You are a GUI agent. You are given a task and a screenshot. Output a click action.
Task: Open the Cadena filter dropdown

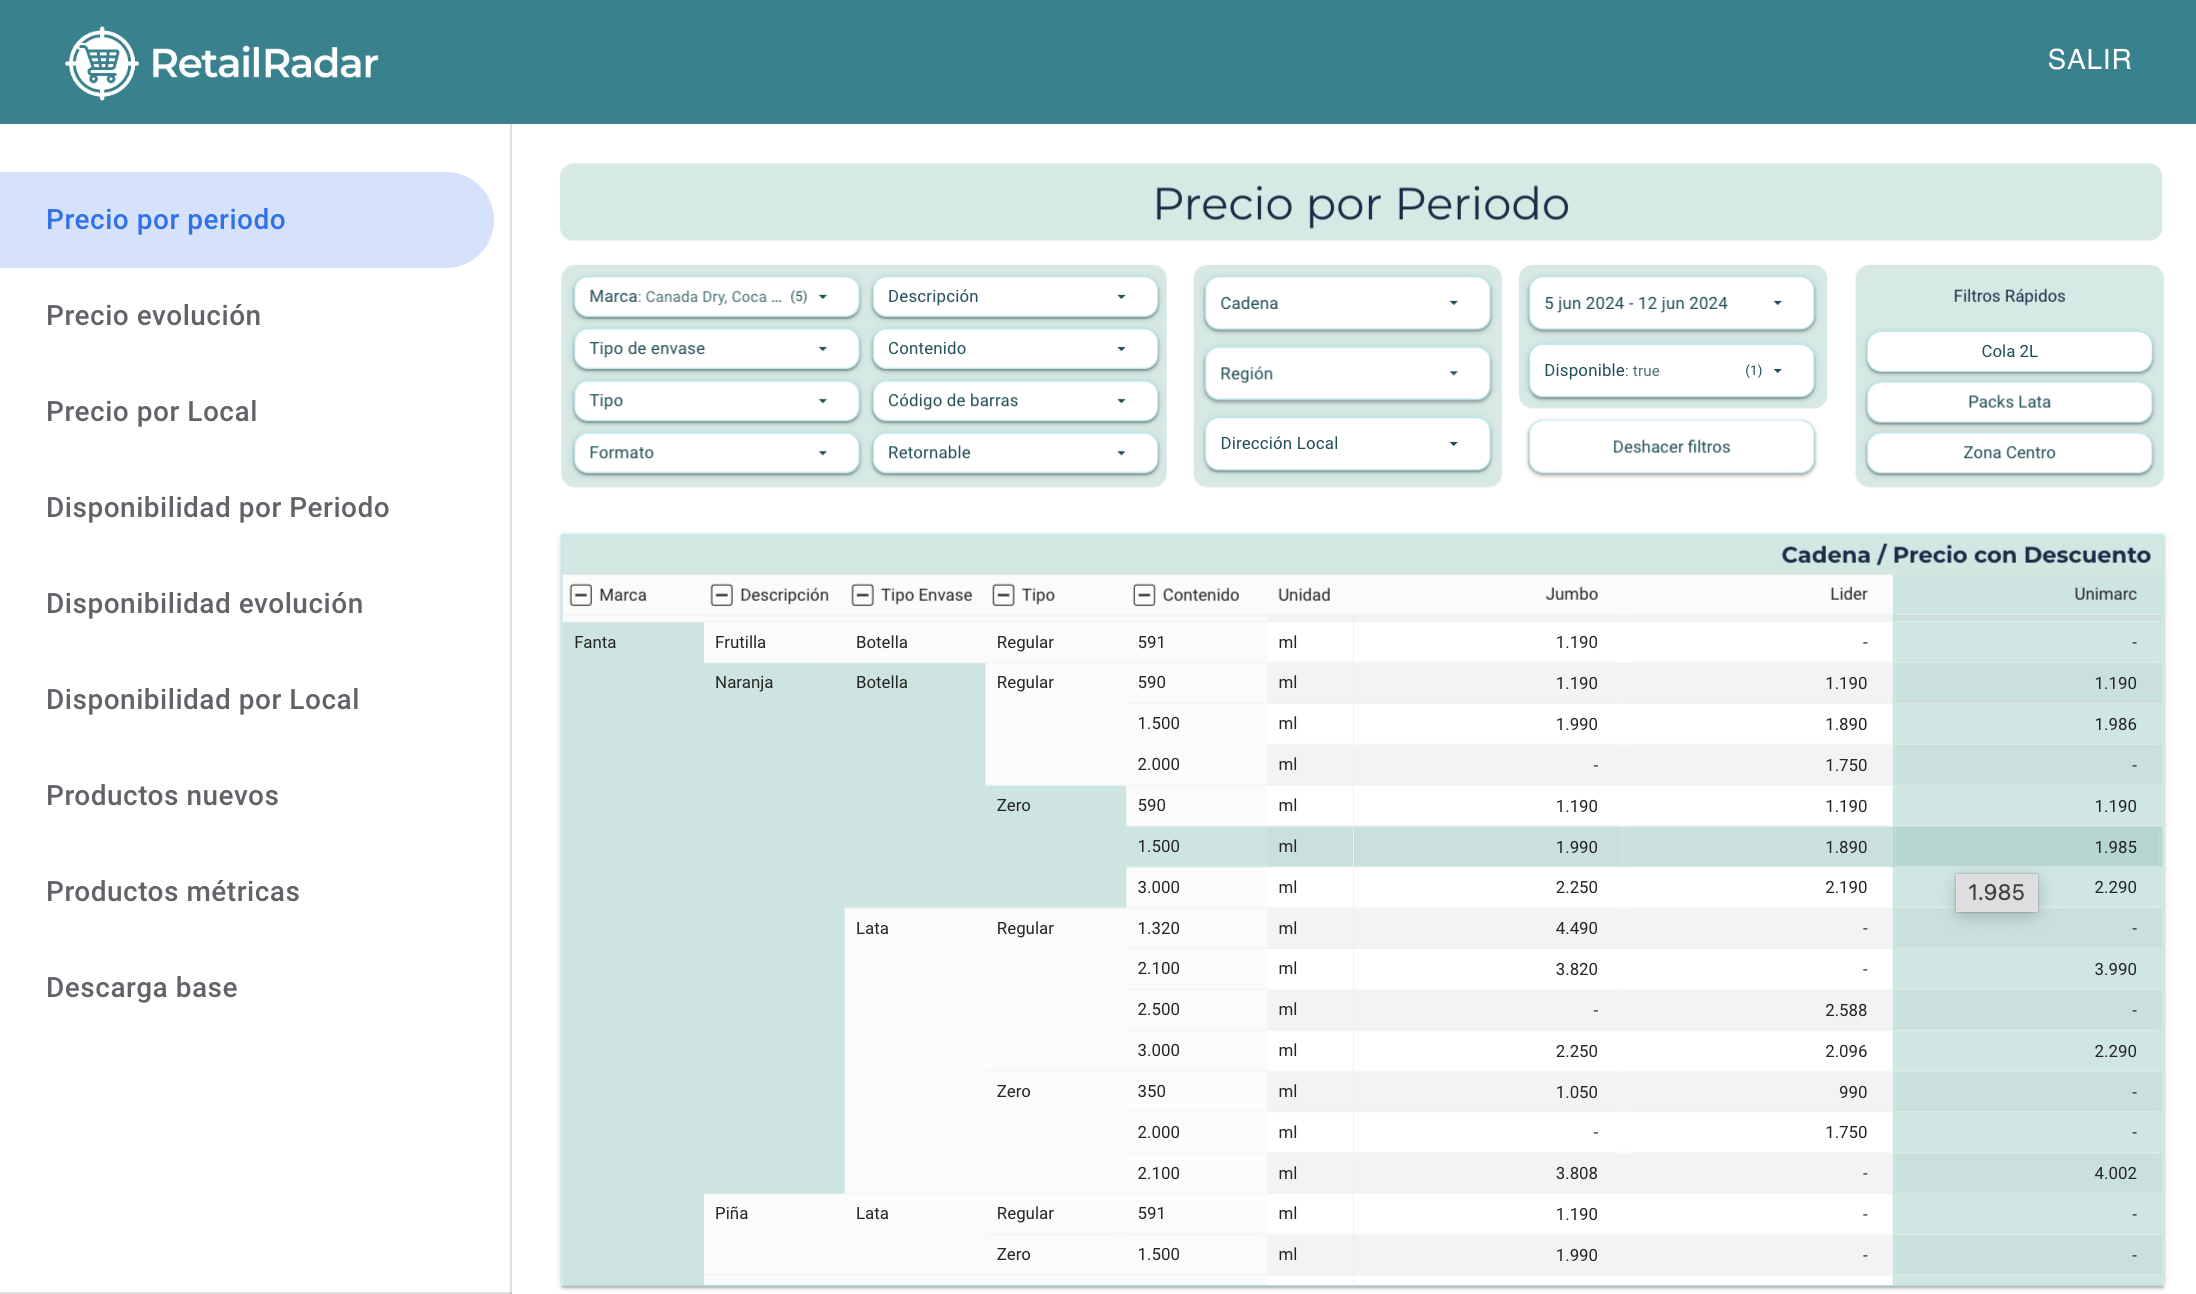(x=1347, y=303)
